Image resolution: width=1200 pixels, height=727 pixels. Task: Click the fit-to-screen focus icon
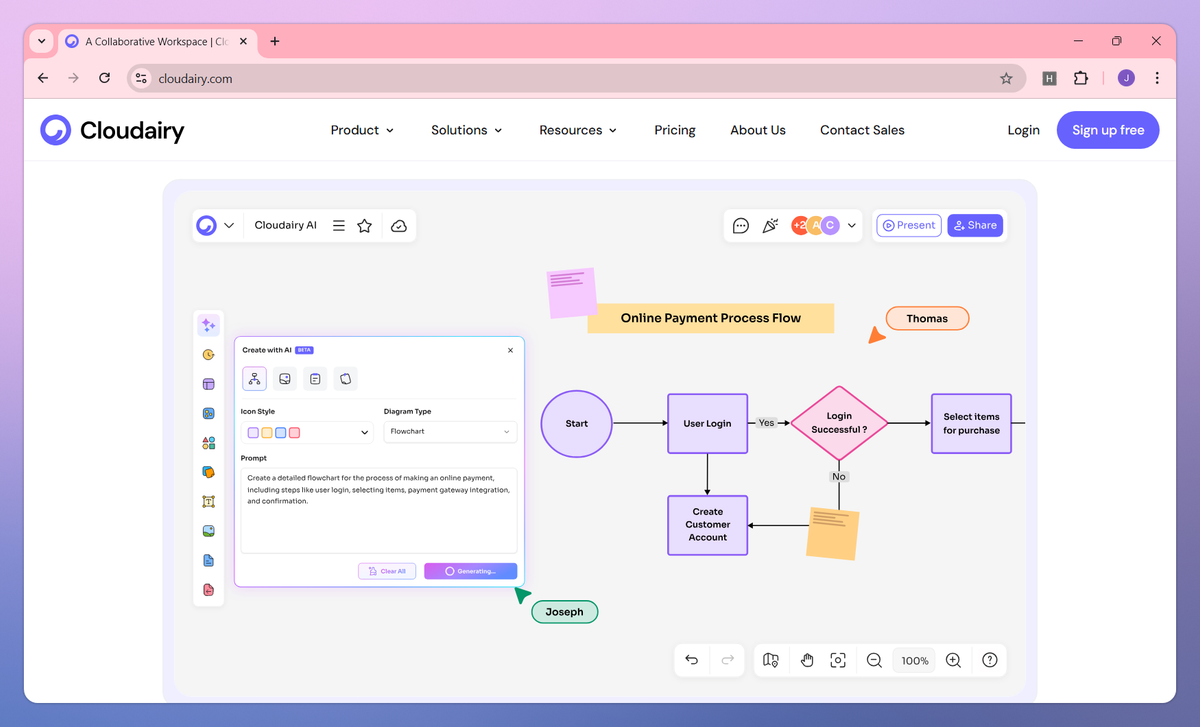838,660
